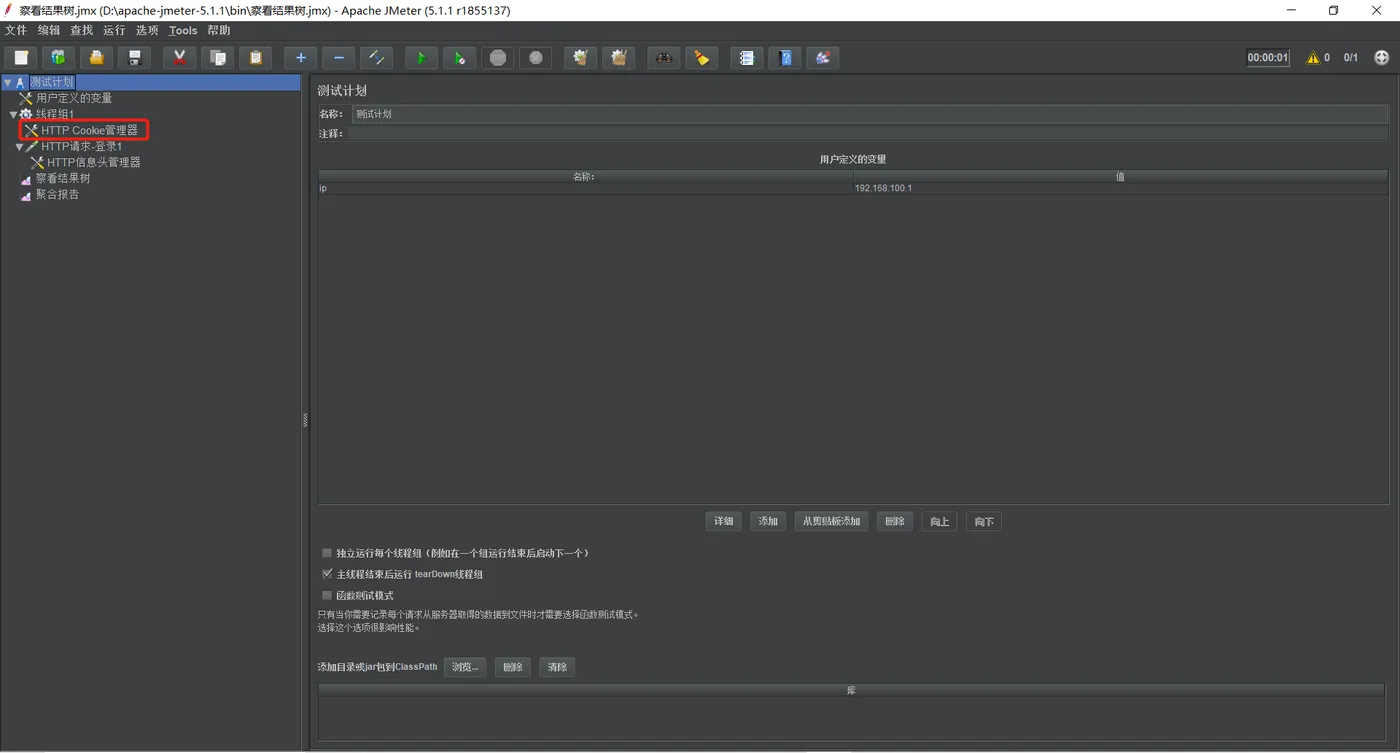Select HTTP Cookie管理器 tree item

click(x=89, y=130)
